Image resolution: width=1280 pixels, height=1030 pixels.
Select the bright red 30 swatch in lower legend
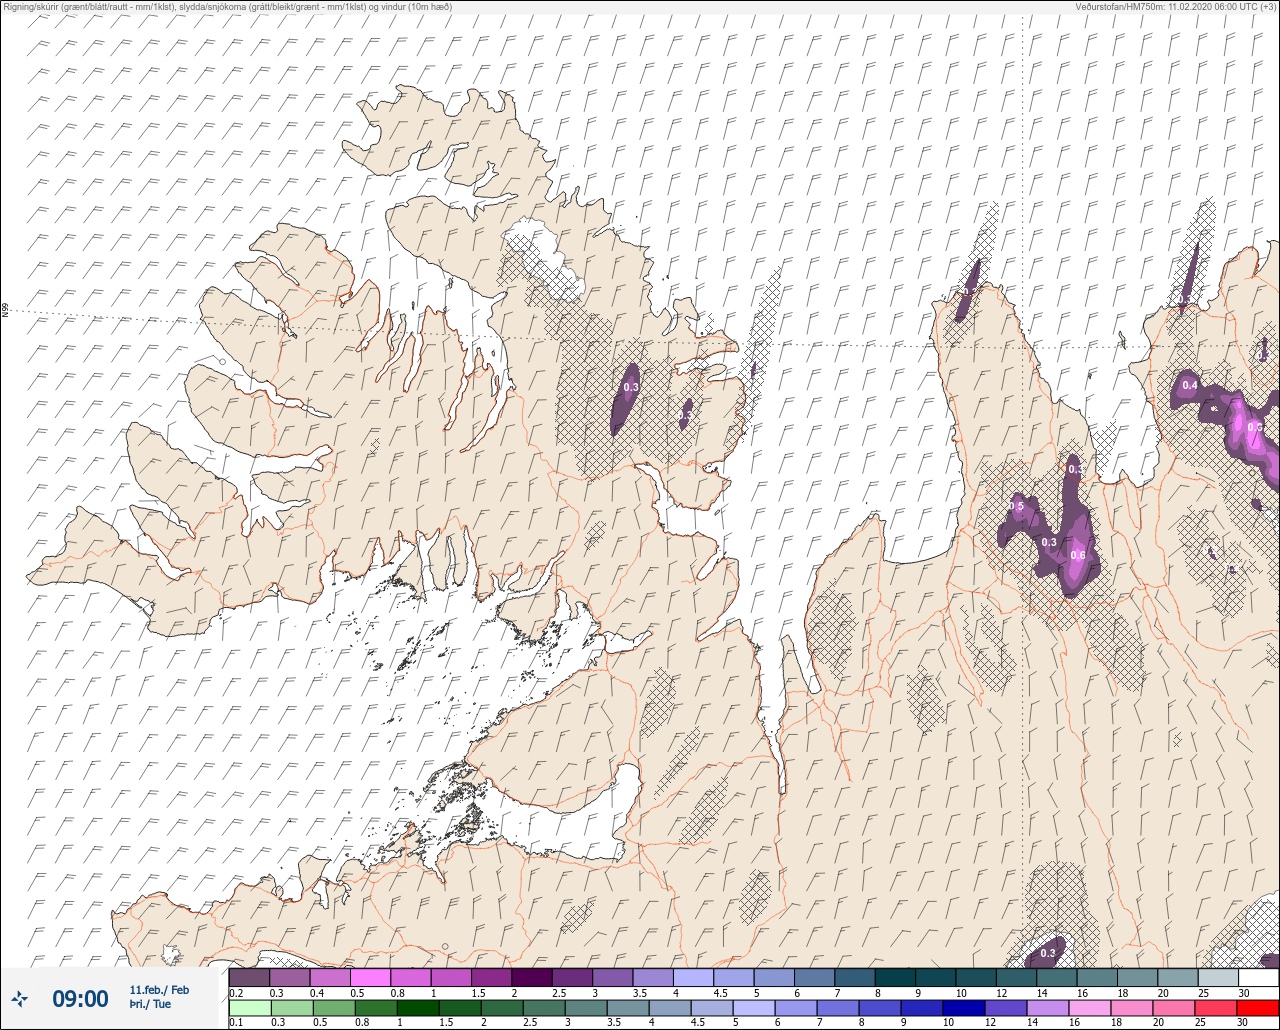coord(1258,1008)
